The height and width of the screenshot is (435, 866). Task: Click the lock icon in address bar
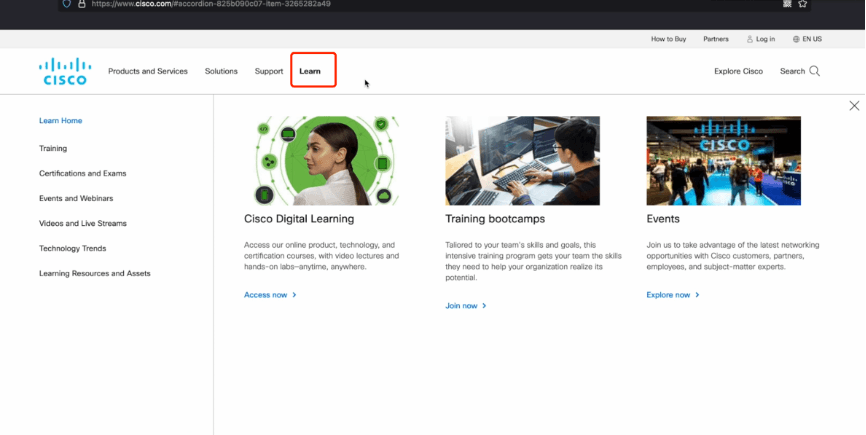click(82, 4)
